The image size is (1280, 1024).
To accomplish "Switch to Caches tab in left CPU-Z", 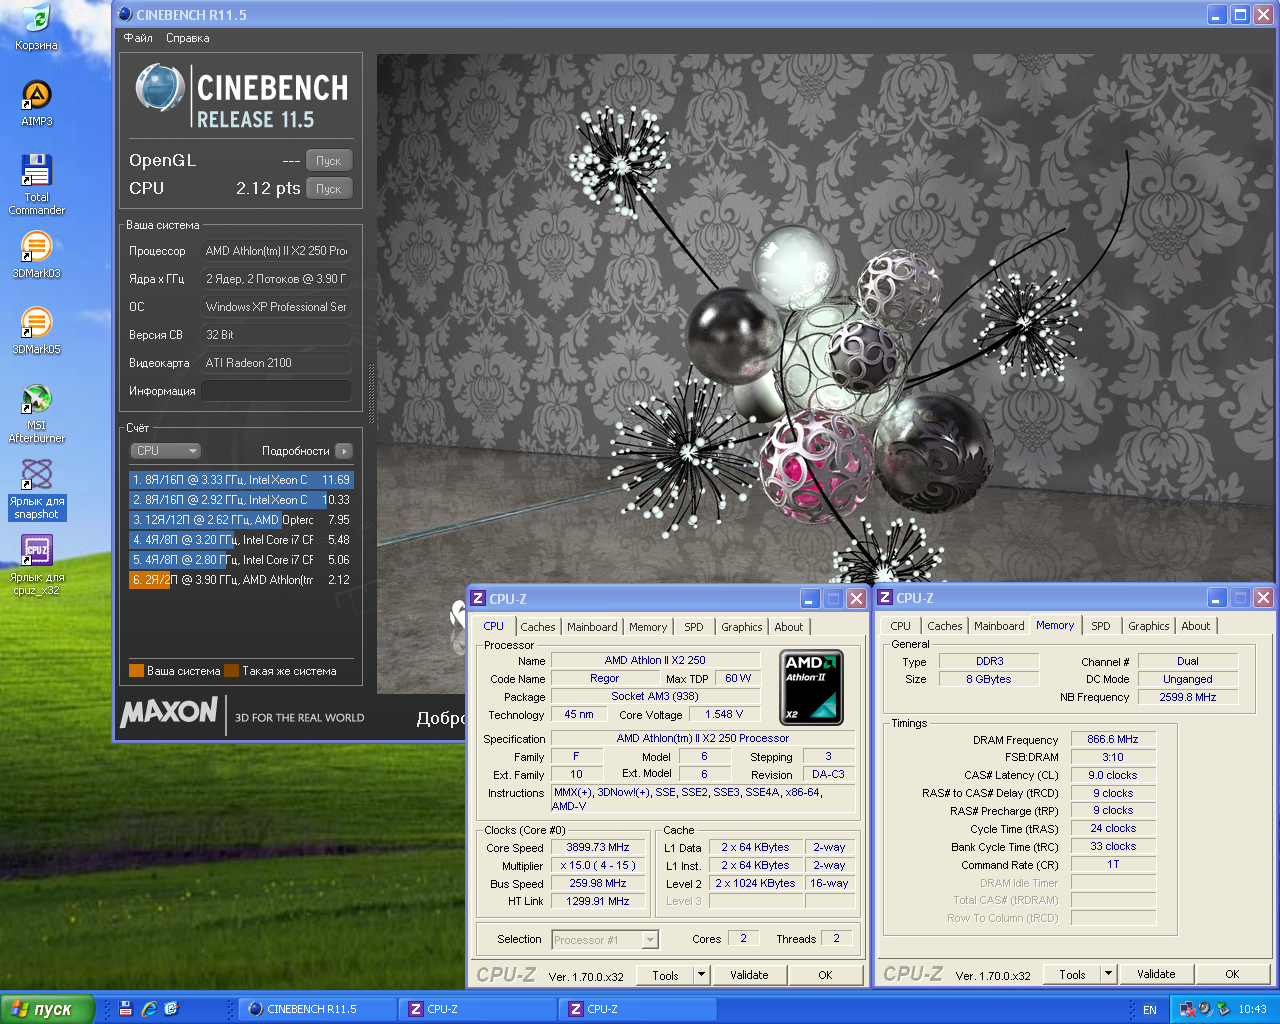I will (x=538, y=627).
